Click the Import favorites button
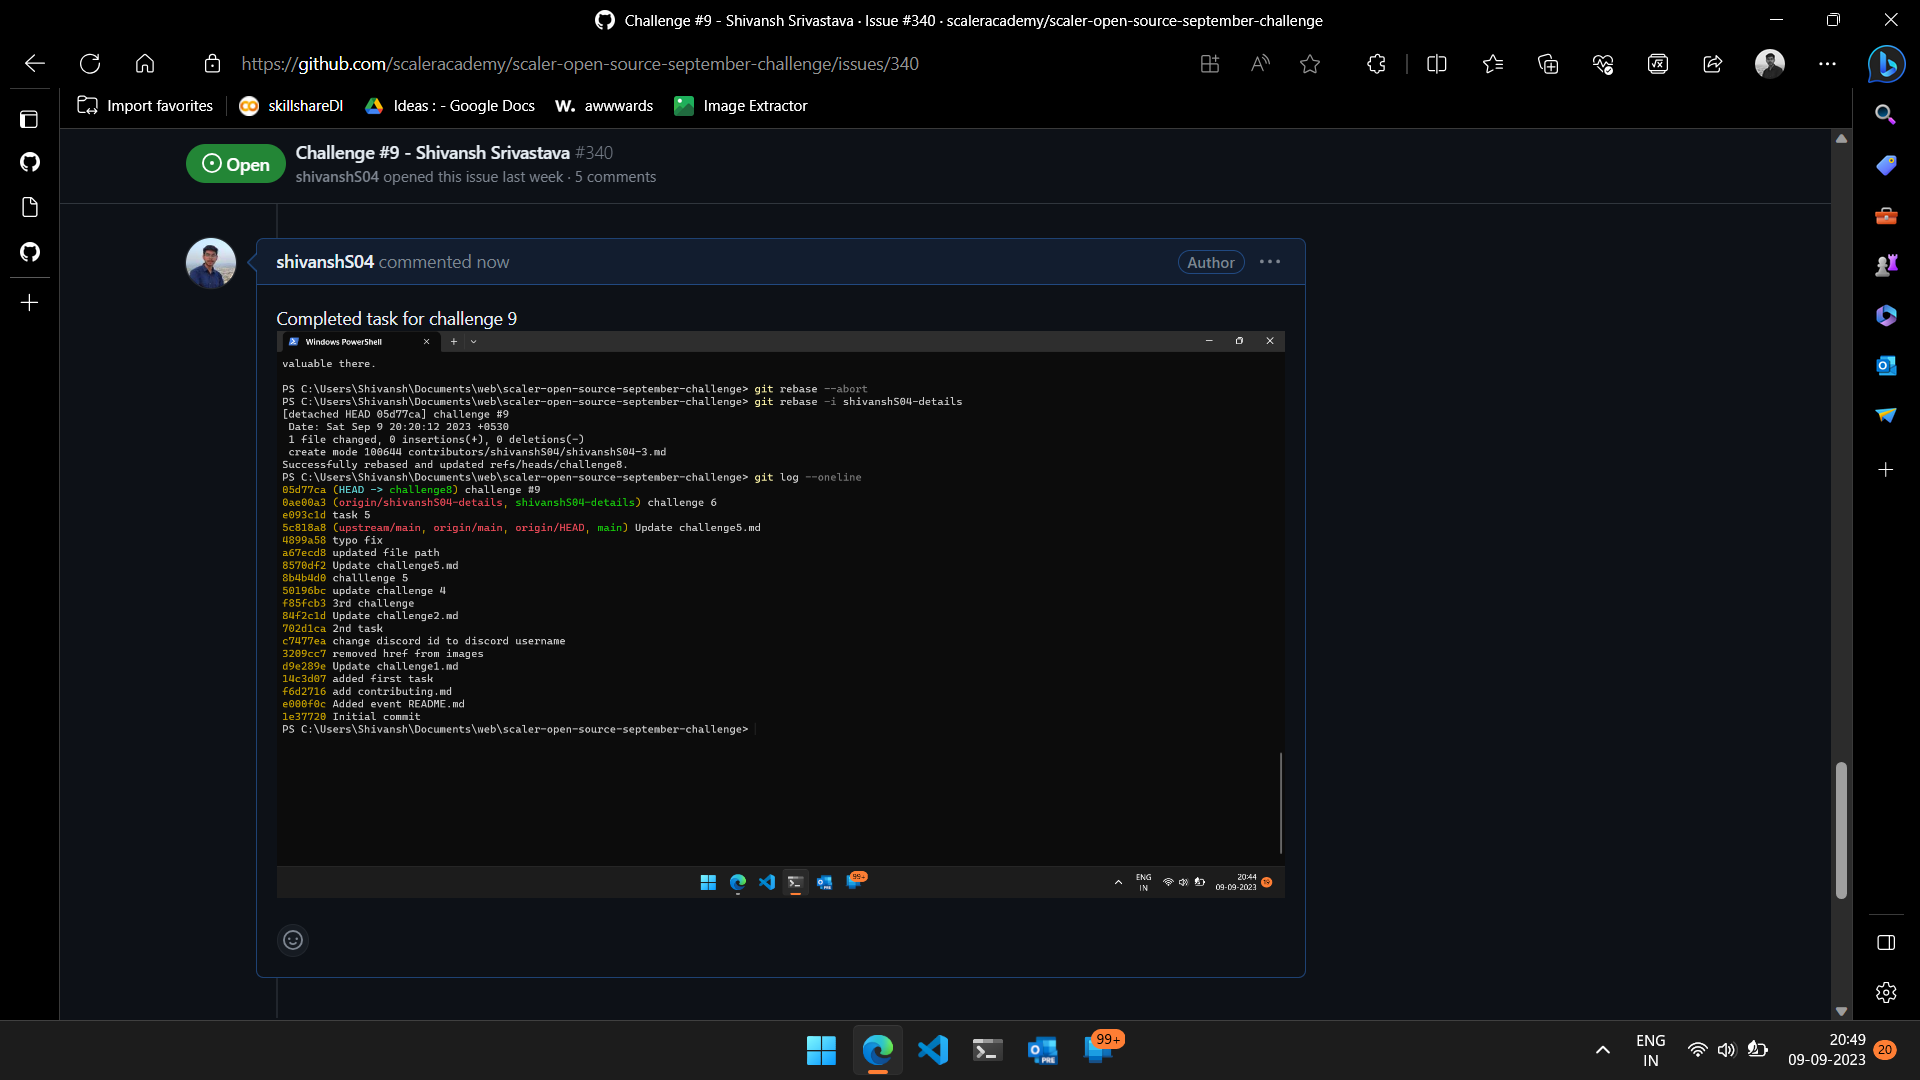The width and height of the screenshot is (1920, 1080). pos(144,105)
